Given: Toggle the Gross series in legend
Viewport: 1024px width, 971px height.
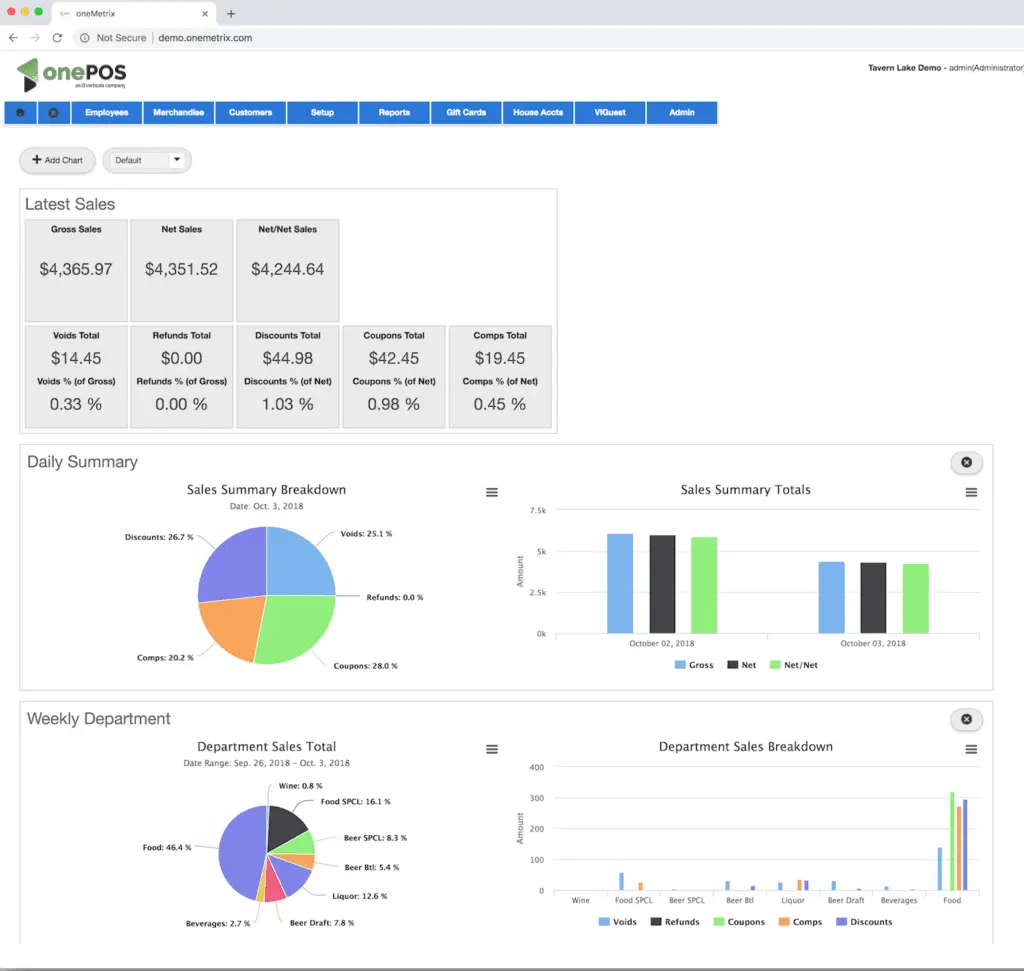Looking at the screenshot, I should pos(694,665).
